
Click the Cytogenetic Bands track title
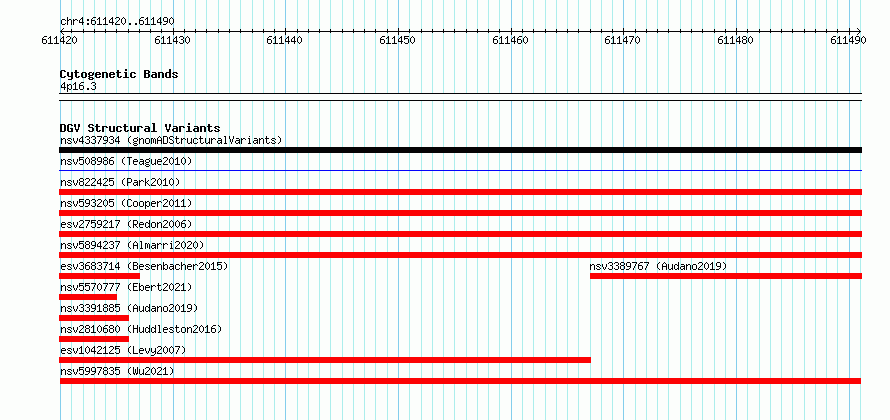pyautogui.click(x=119, y=74)
